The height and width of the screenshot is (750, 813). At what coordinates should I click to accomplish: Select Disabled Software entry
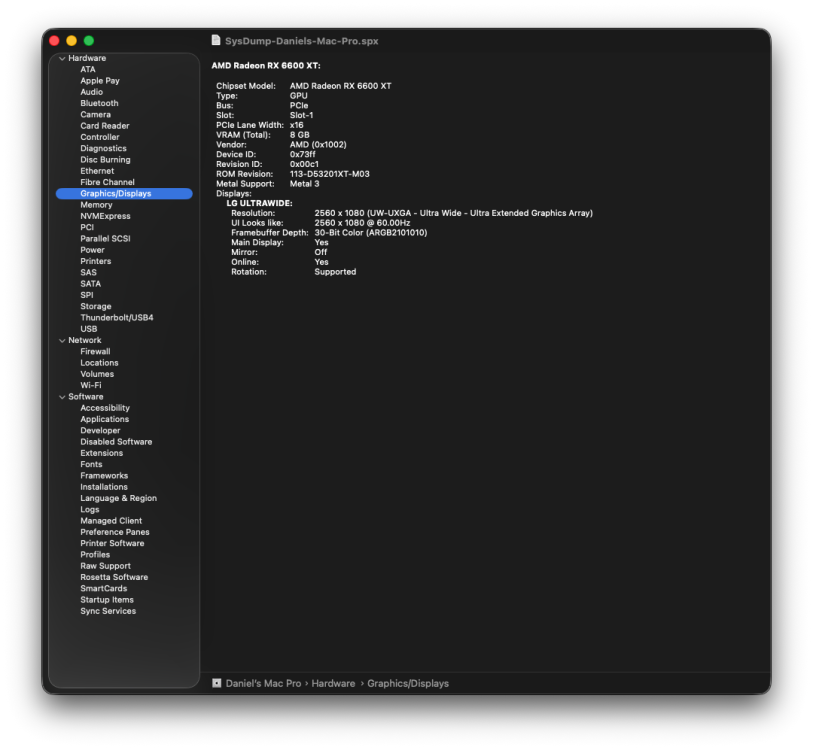tap(116, 442)
